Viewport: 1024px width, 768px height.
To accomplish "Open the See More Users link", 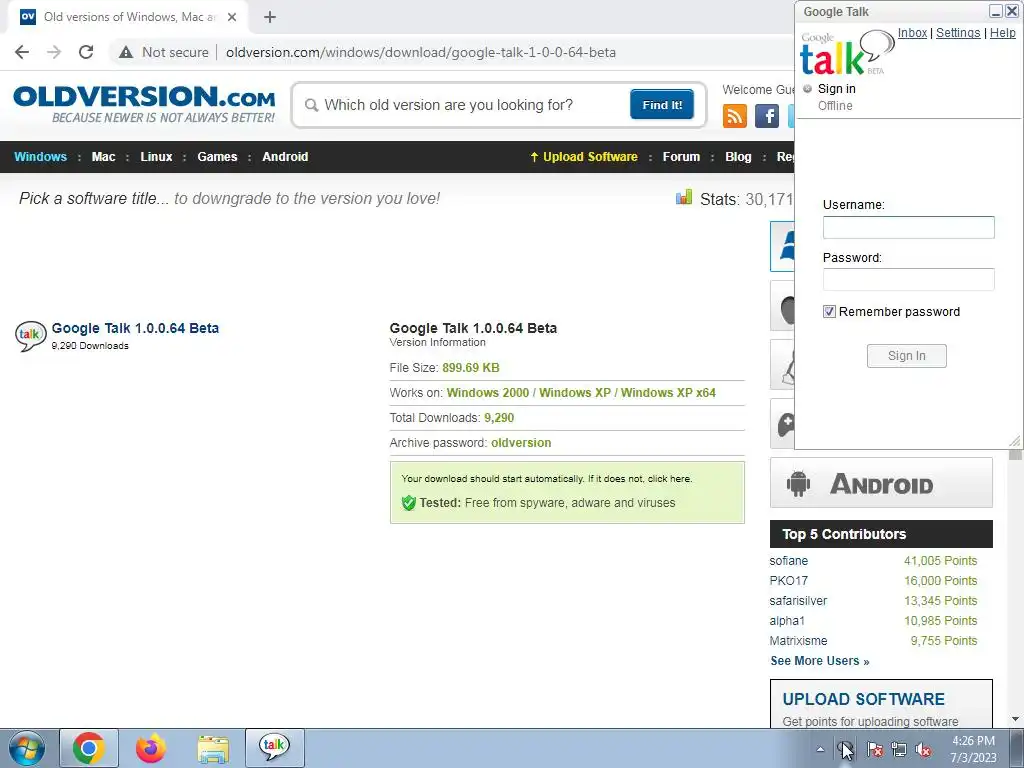I will (820, 661).
